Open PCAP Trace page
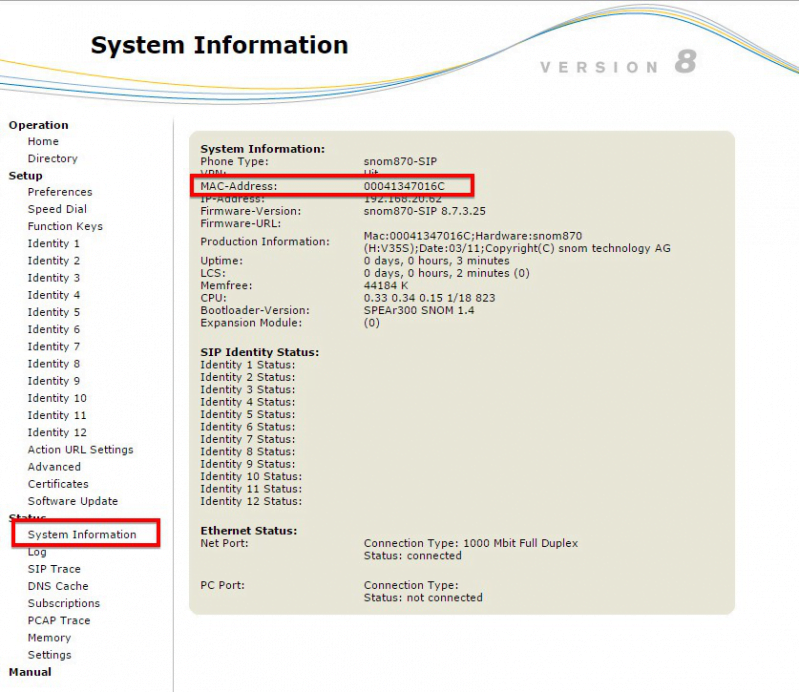 pyautogui.click(x=59, y=621)
